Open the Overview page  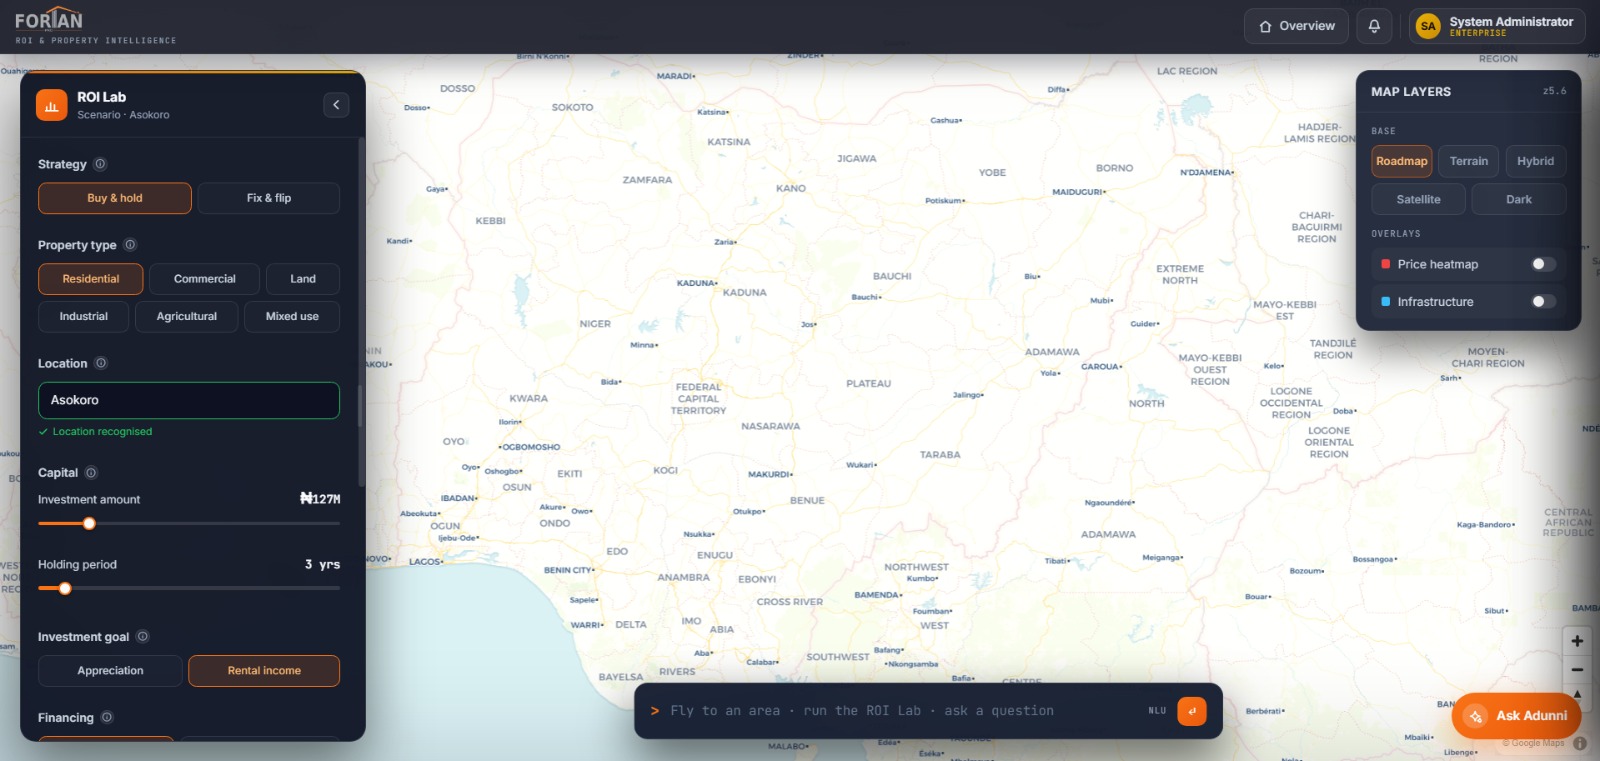1297,26
